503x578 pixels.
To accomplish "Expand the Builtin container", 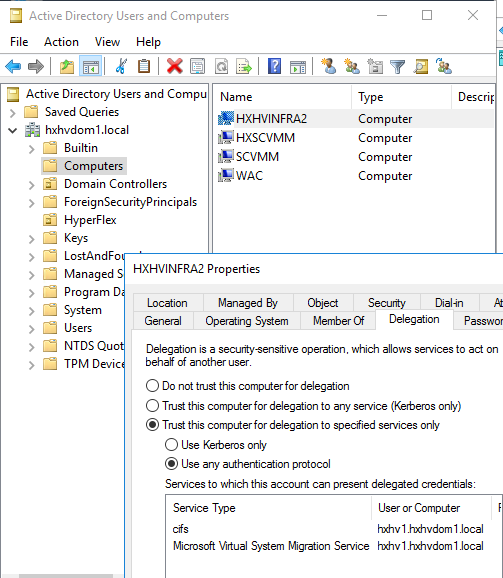I will tap(32, 149).
